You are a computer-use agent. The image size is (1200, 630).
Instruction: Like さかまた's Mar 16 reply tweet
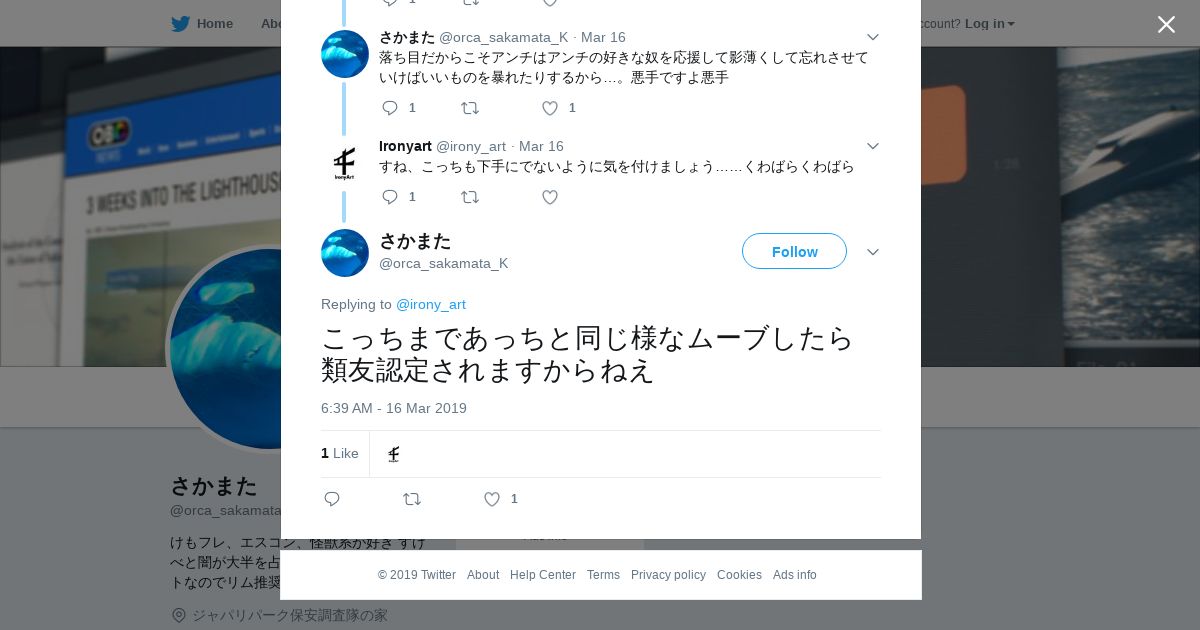[550, 108]
